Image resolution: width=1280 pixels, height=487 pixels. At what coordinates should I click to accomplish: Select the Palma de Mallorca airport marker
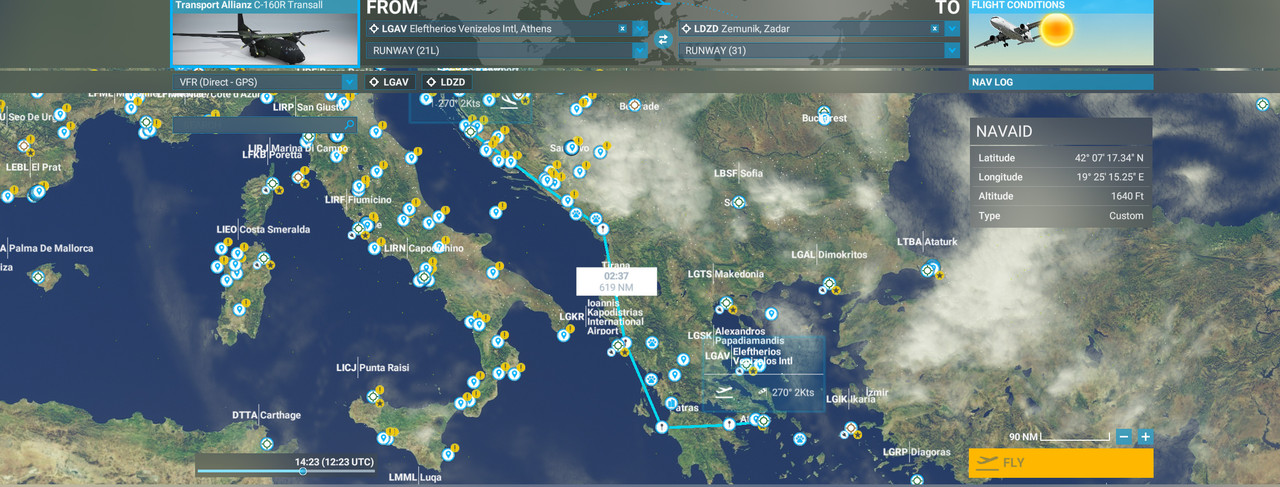[x=40, y=275]
